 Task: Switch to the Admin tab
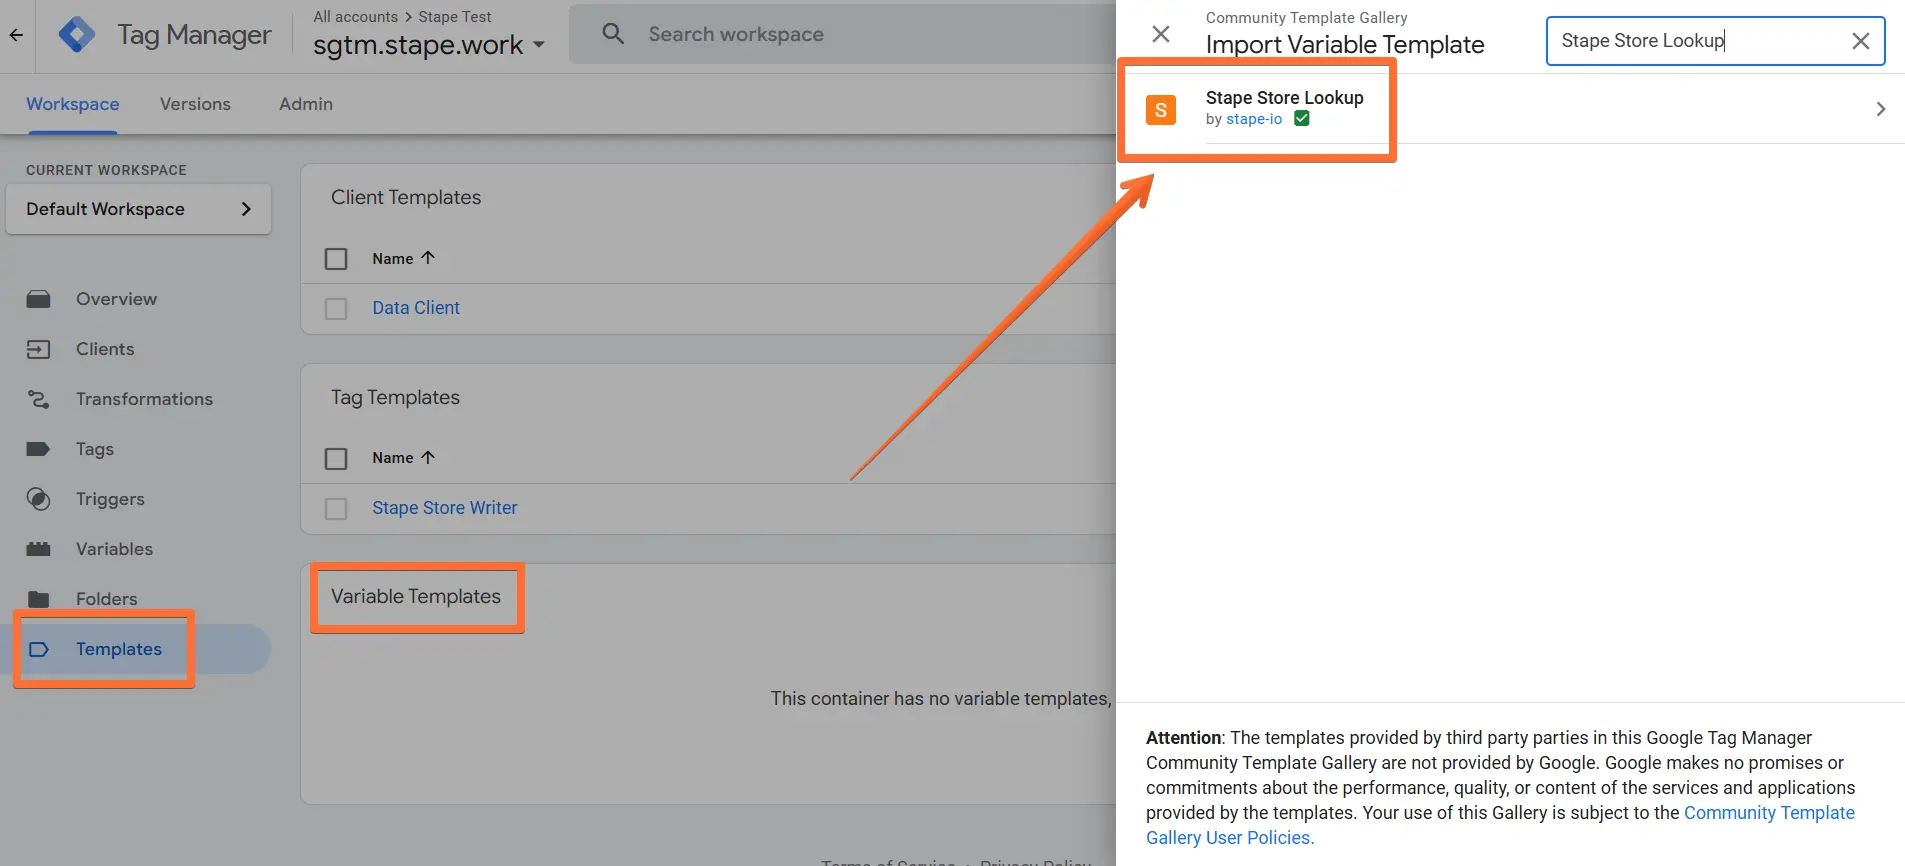(306, 104)
